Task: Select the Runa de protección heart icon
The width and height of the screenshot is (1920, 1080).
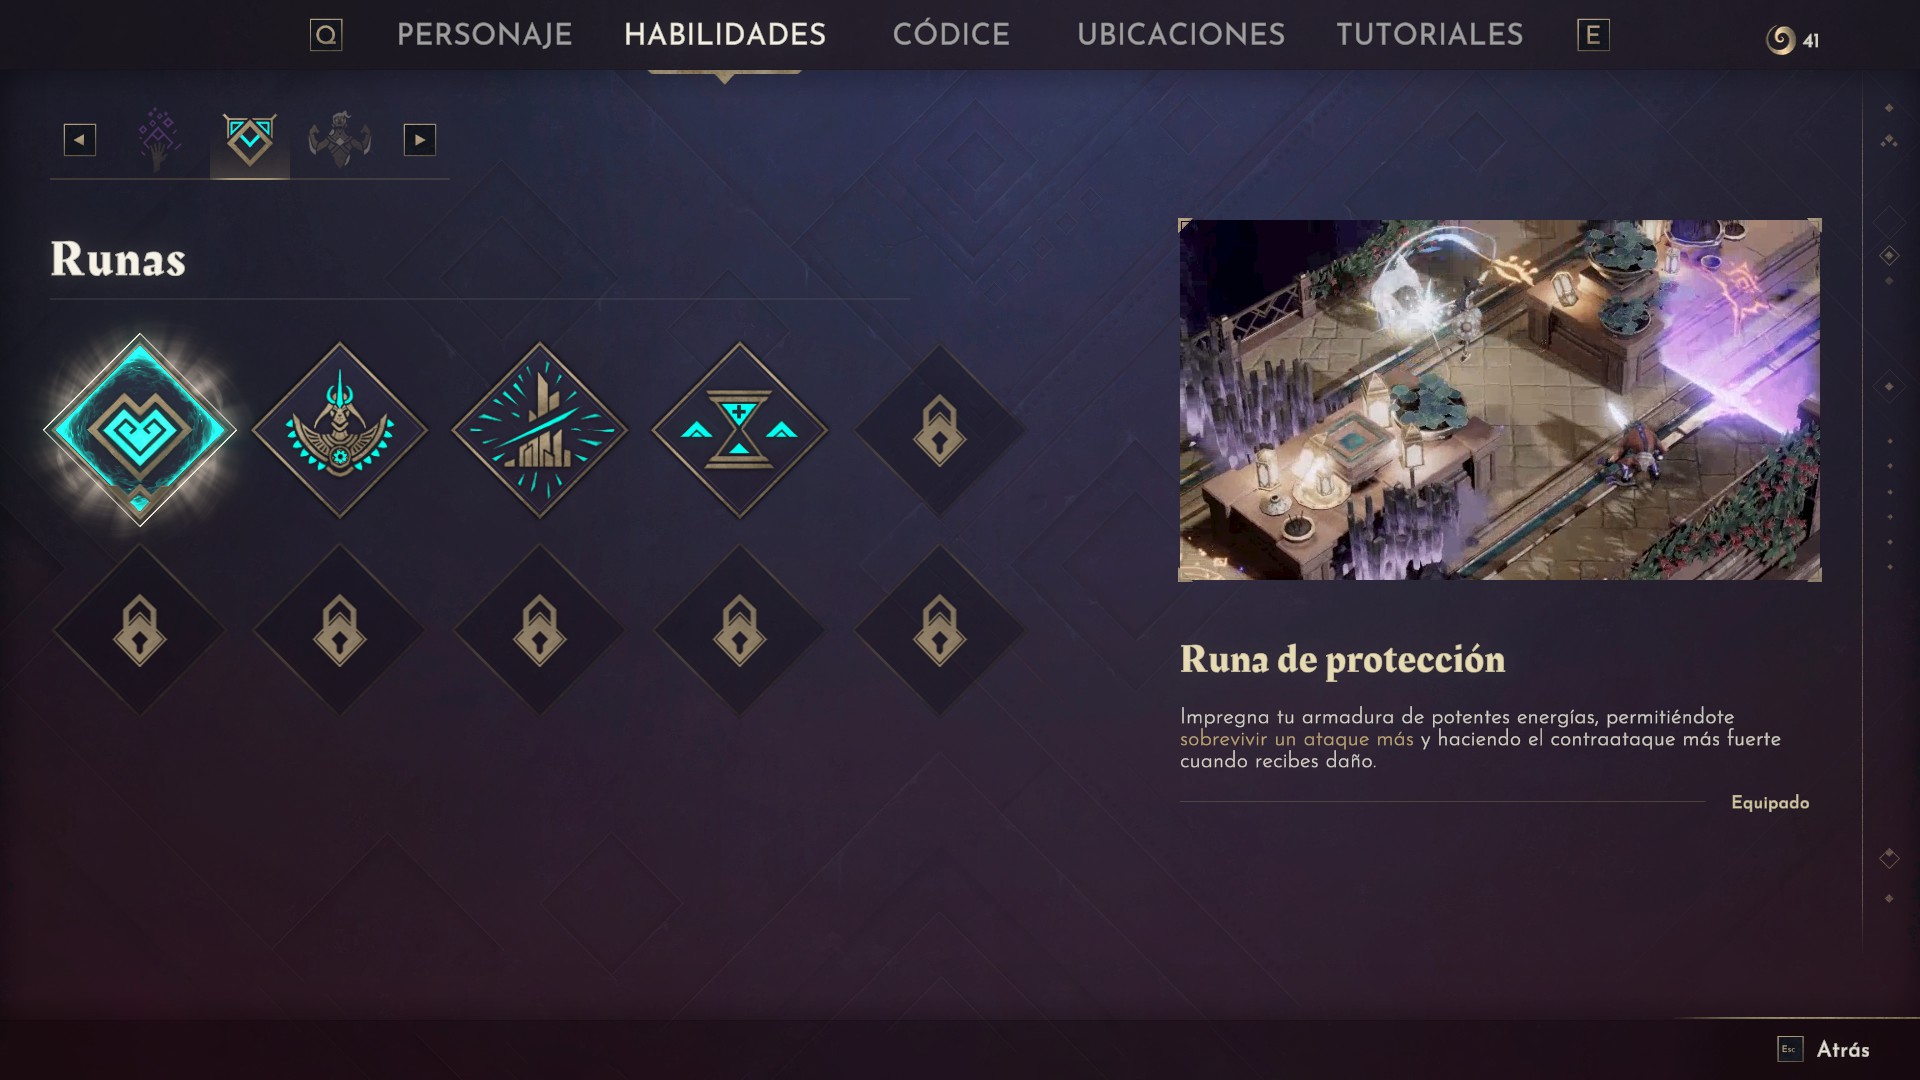Action: pyautogui.click(x=140, y=430)
